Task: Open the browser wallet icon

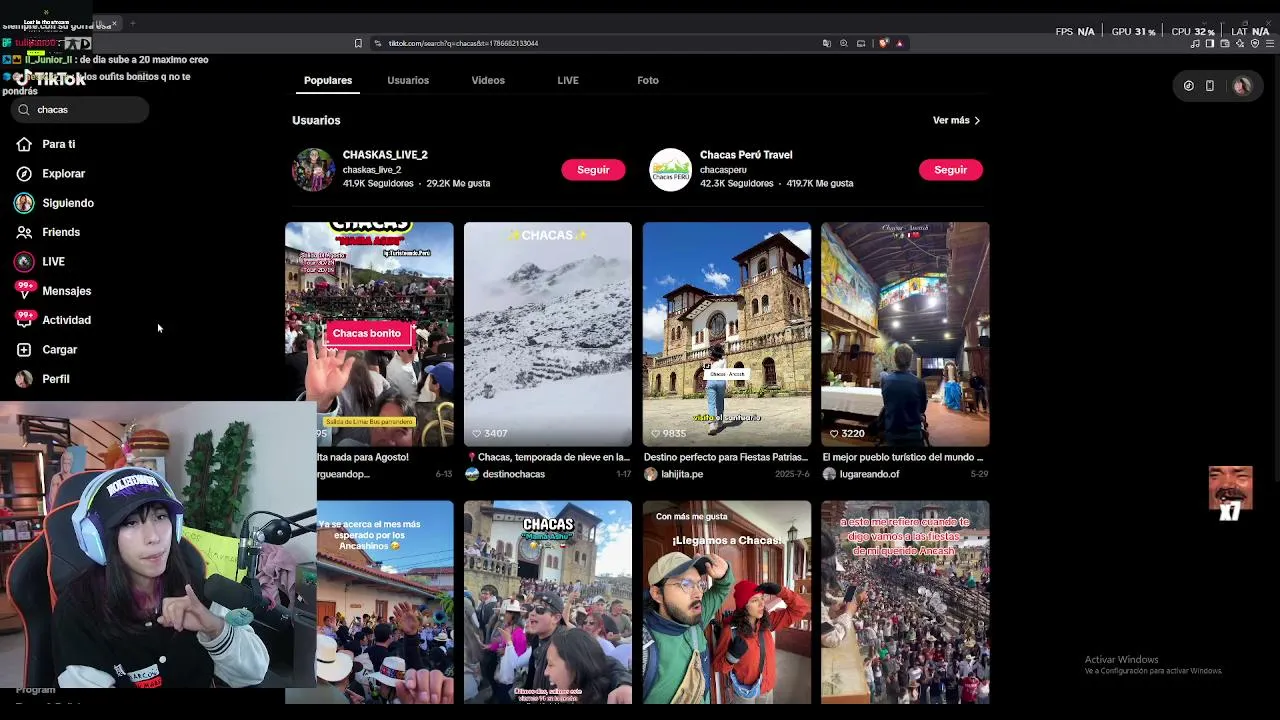Action: 1225,44
